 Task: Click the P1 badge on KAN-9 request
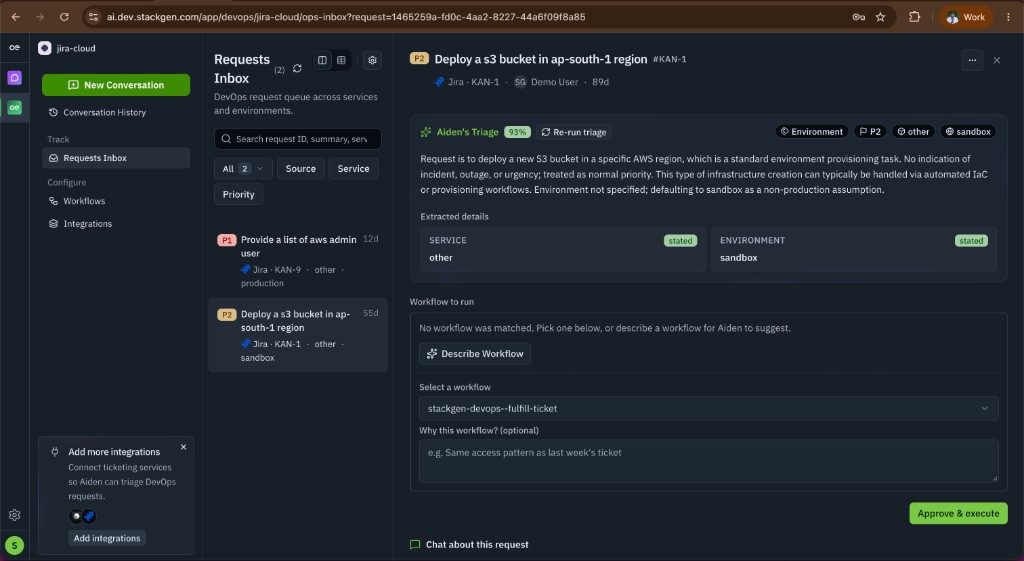(x=226, y=240)
